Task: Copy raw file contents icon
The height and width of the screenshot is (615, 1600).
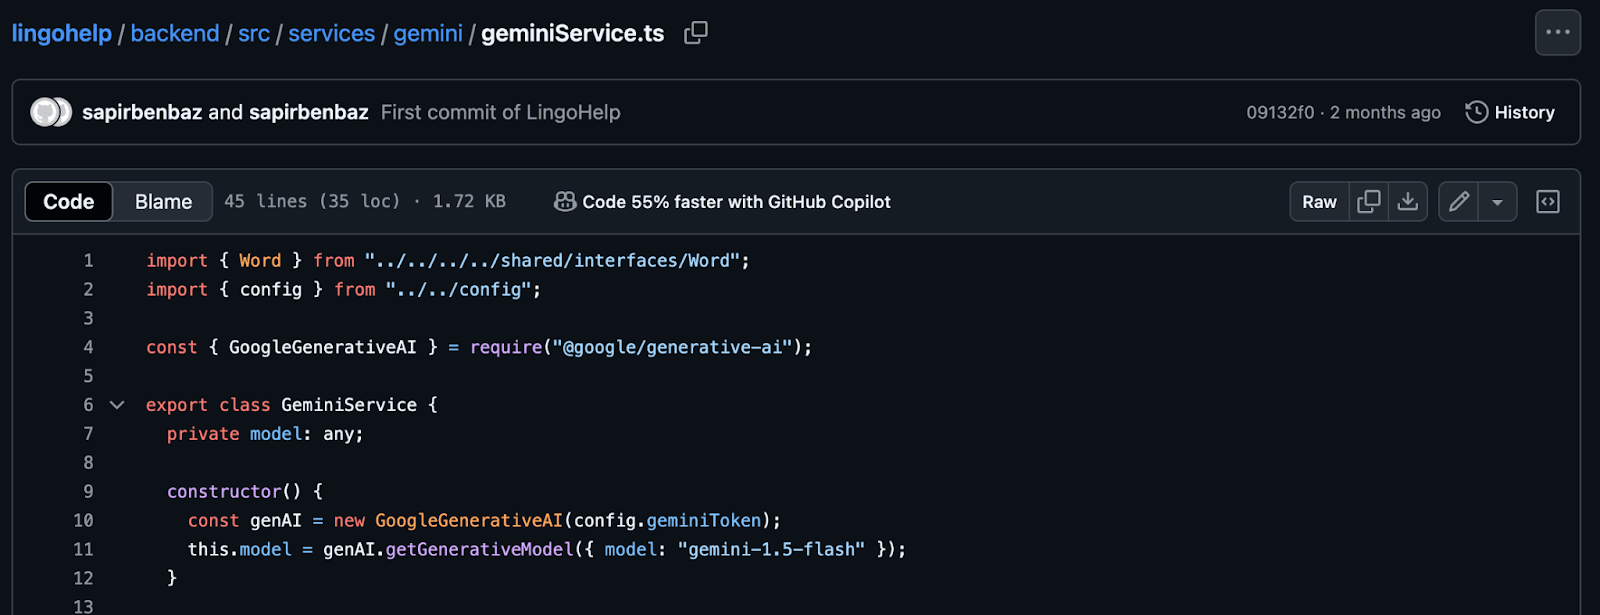Action: click(x=1368, y=202)
